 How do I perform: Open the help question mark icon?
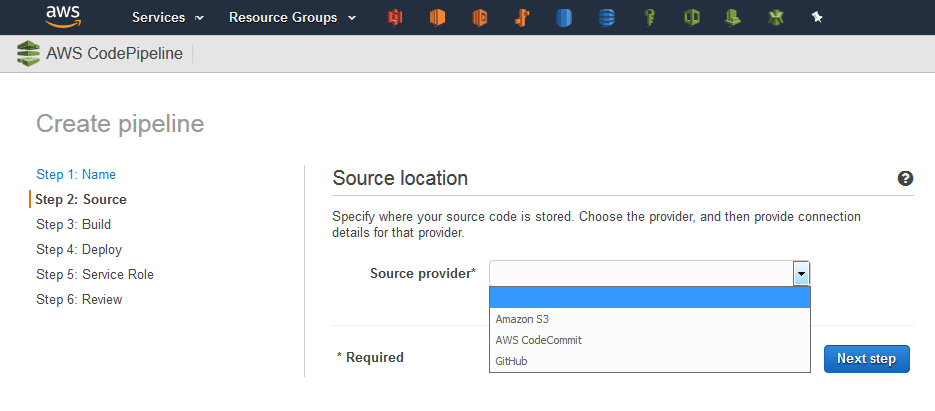(905, 179)
